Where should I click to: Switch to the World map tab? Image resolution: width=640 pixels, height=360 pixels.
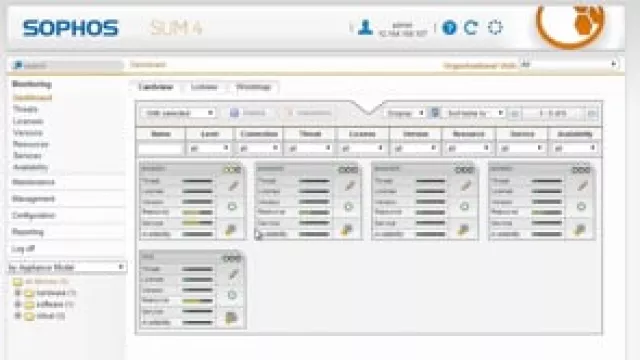click(253, 87)
